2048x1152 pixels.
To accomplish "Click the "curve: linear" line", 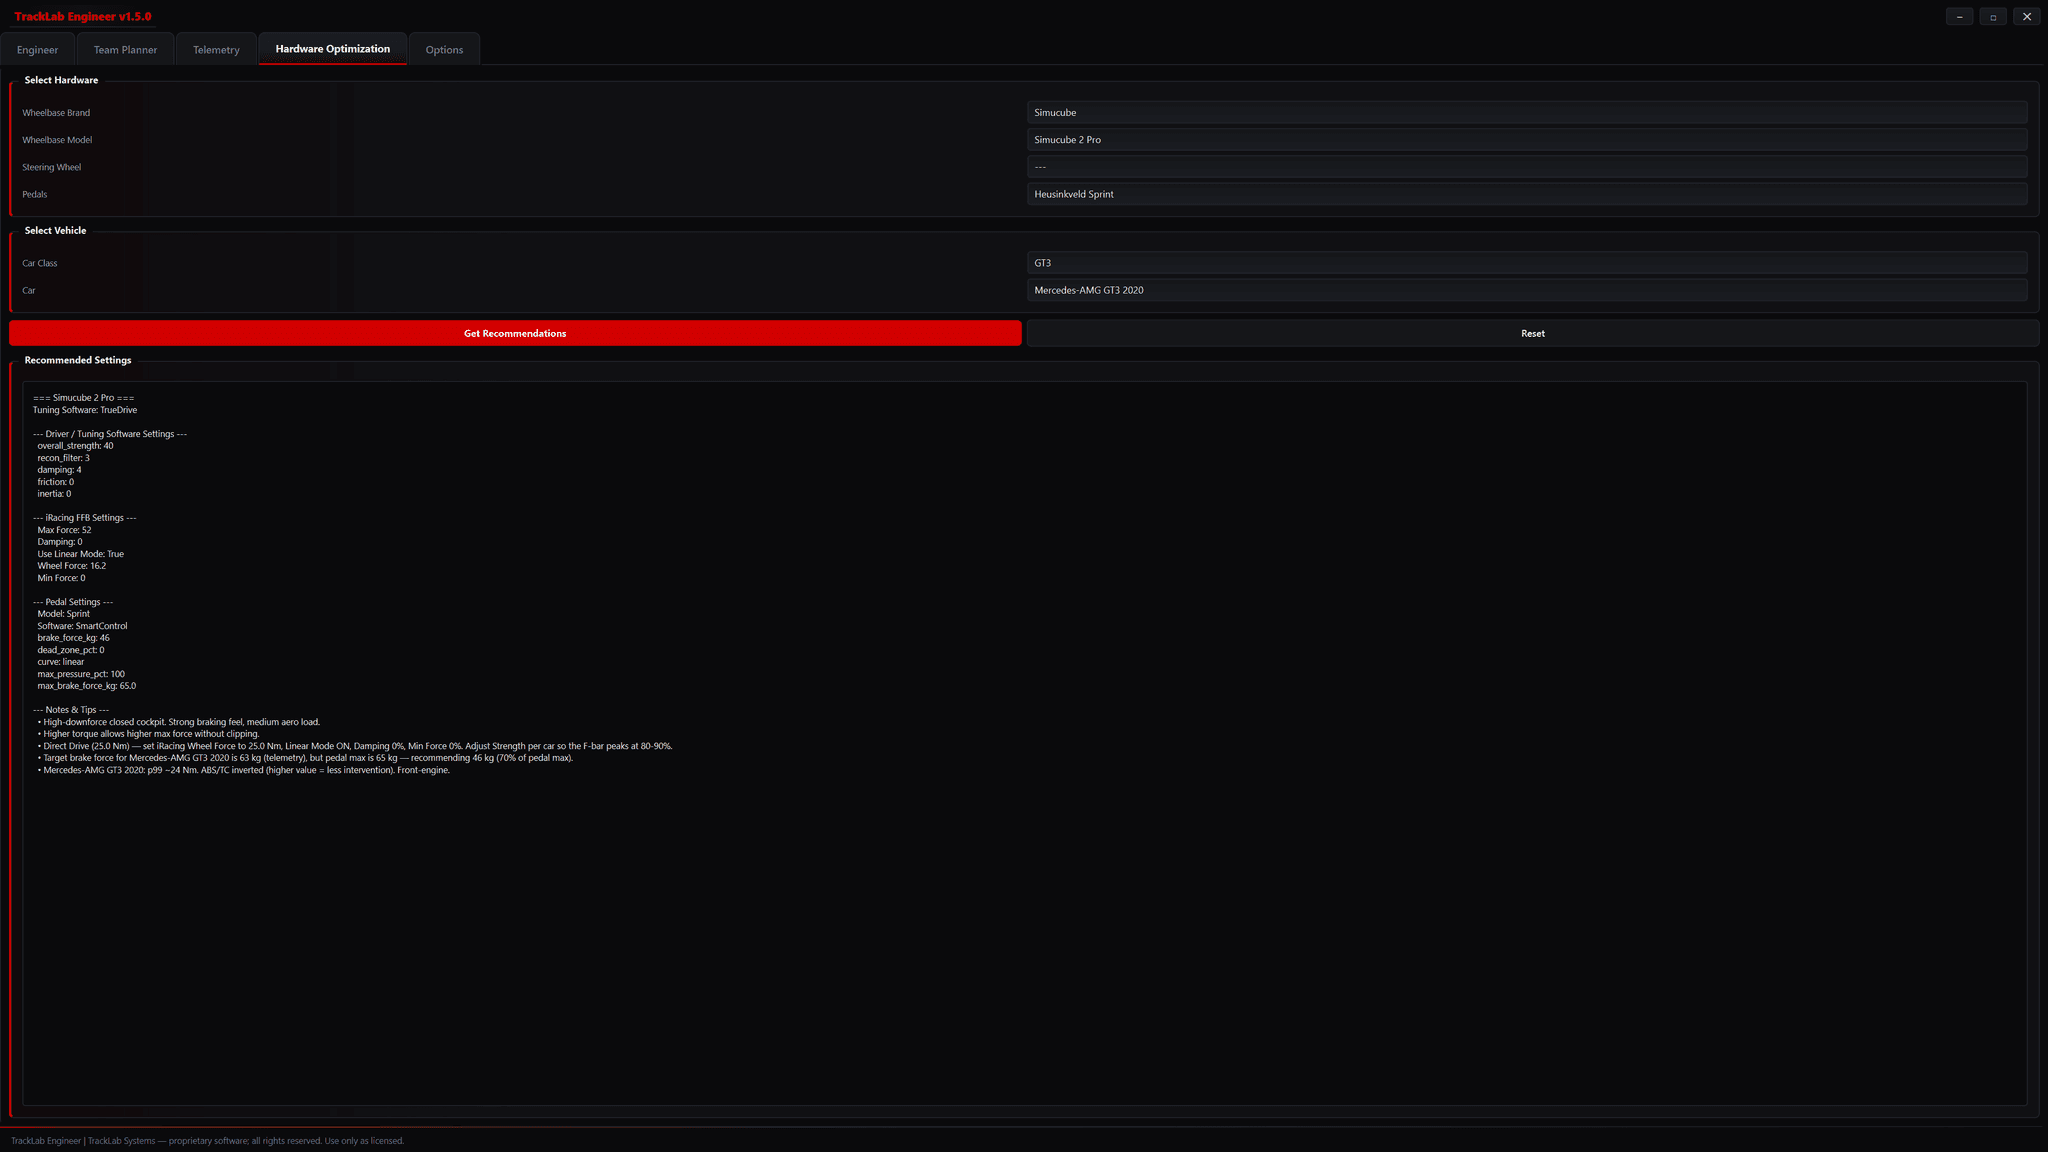I will (x=61, y=662).
